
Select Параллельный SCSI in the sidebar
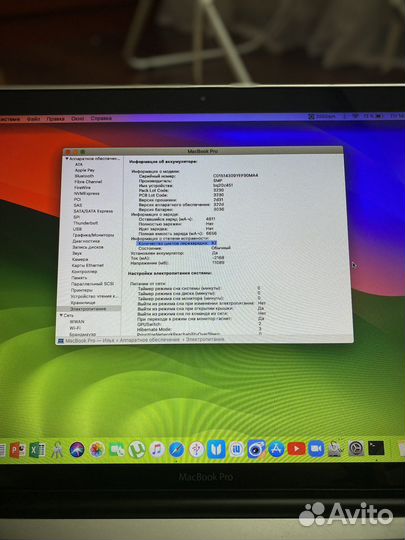pyautogui.click(x=92, y=284)
